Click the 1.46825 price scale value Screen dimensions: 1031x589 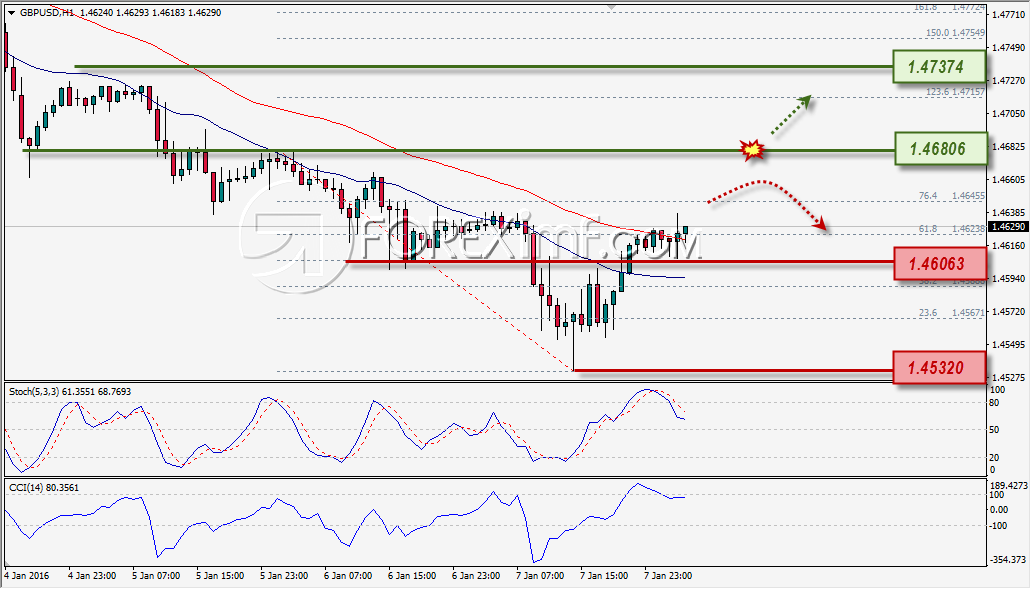tap(1009, 146)
